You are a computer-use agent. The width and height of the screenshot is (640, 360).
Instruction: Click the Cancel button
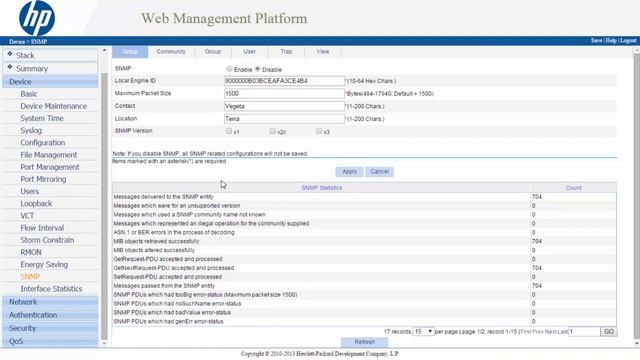click(380, 172)
